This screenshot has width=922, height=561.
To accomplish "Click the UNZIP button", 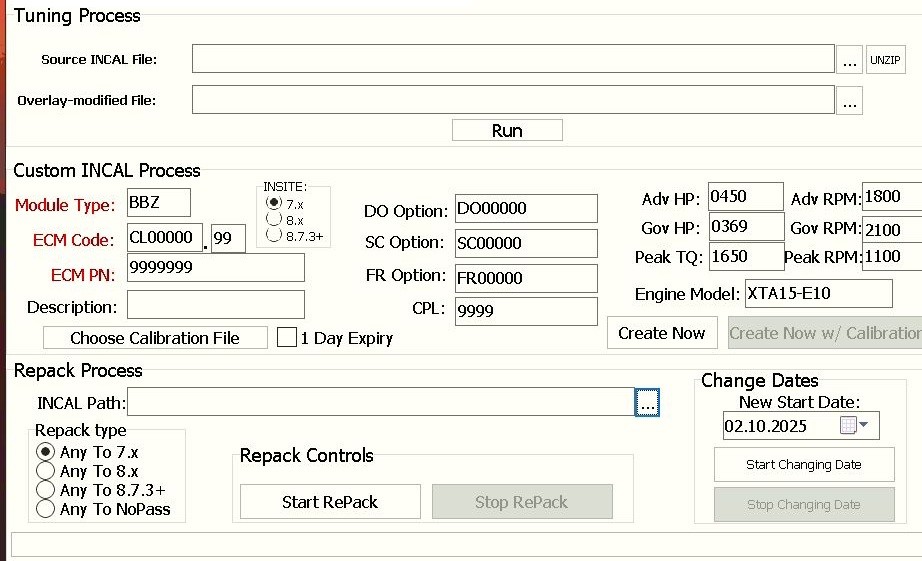I will (x=885, y=60).
